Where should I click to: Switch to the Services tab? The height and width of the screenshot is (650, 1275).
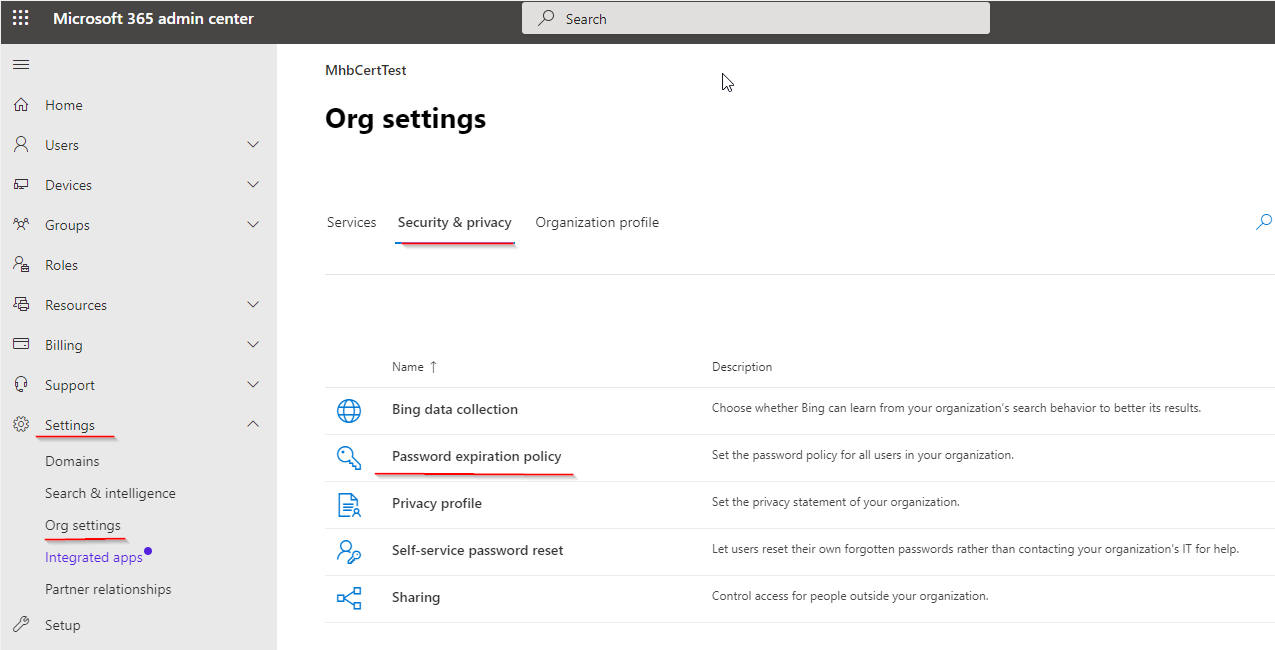[x=351, y=222]
